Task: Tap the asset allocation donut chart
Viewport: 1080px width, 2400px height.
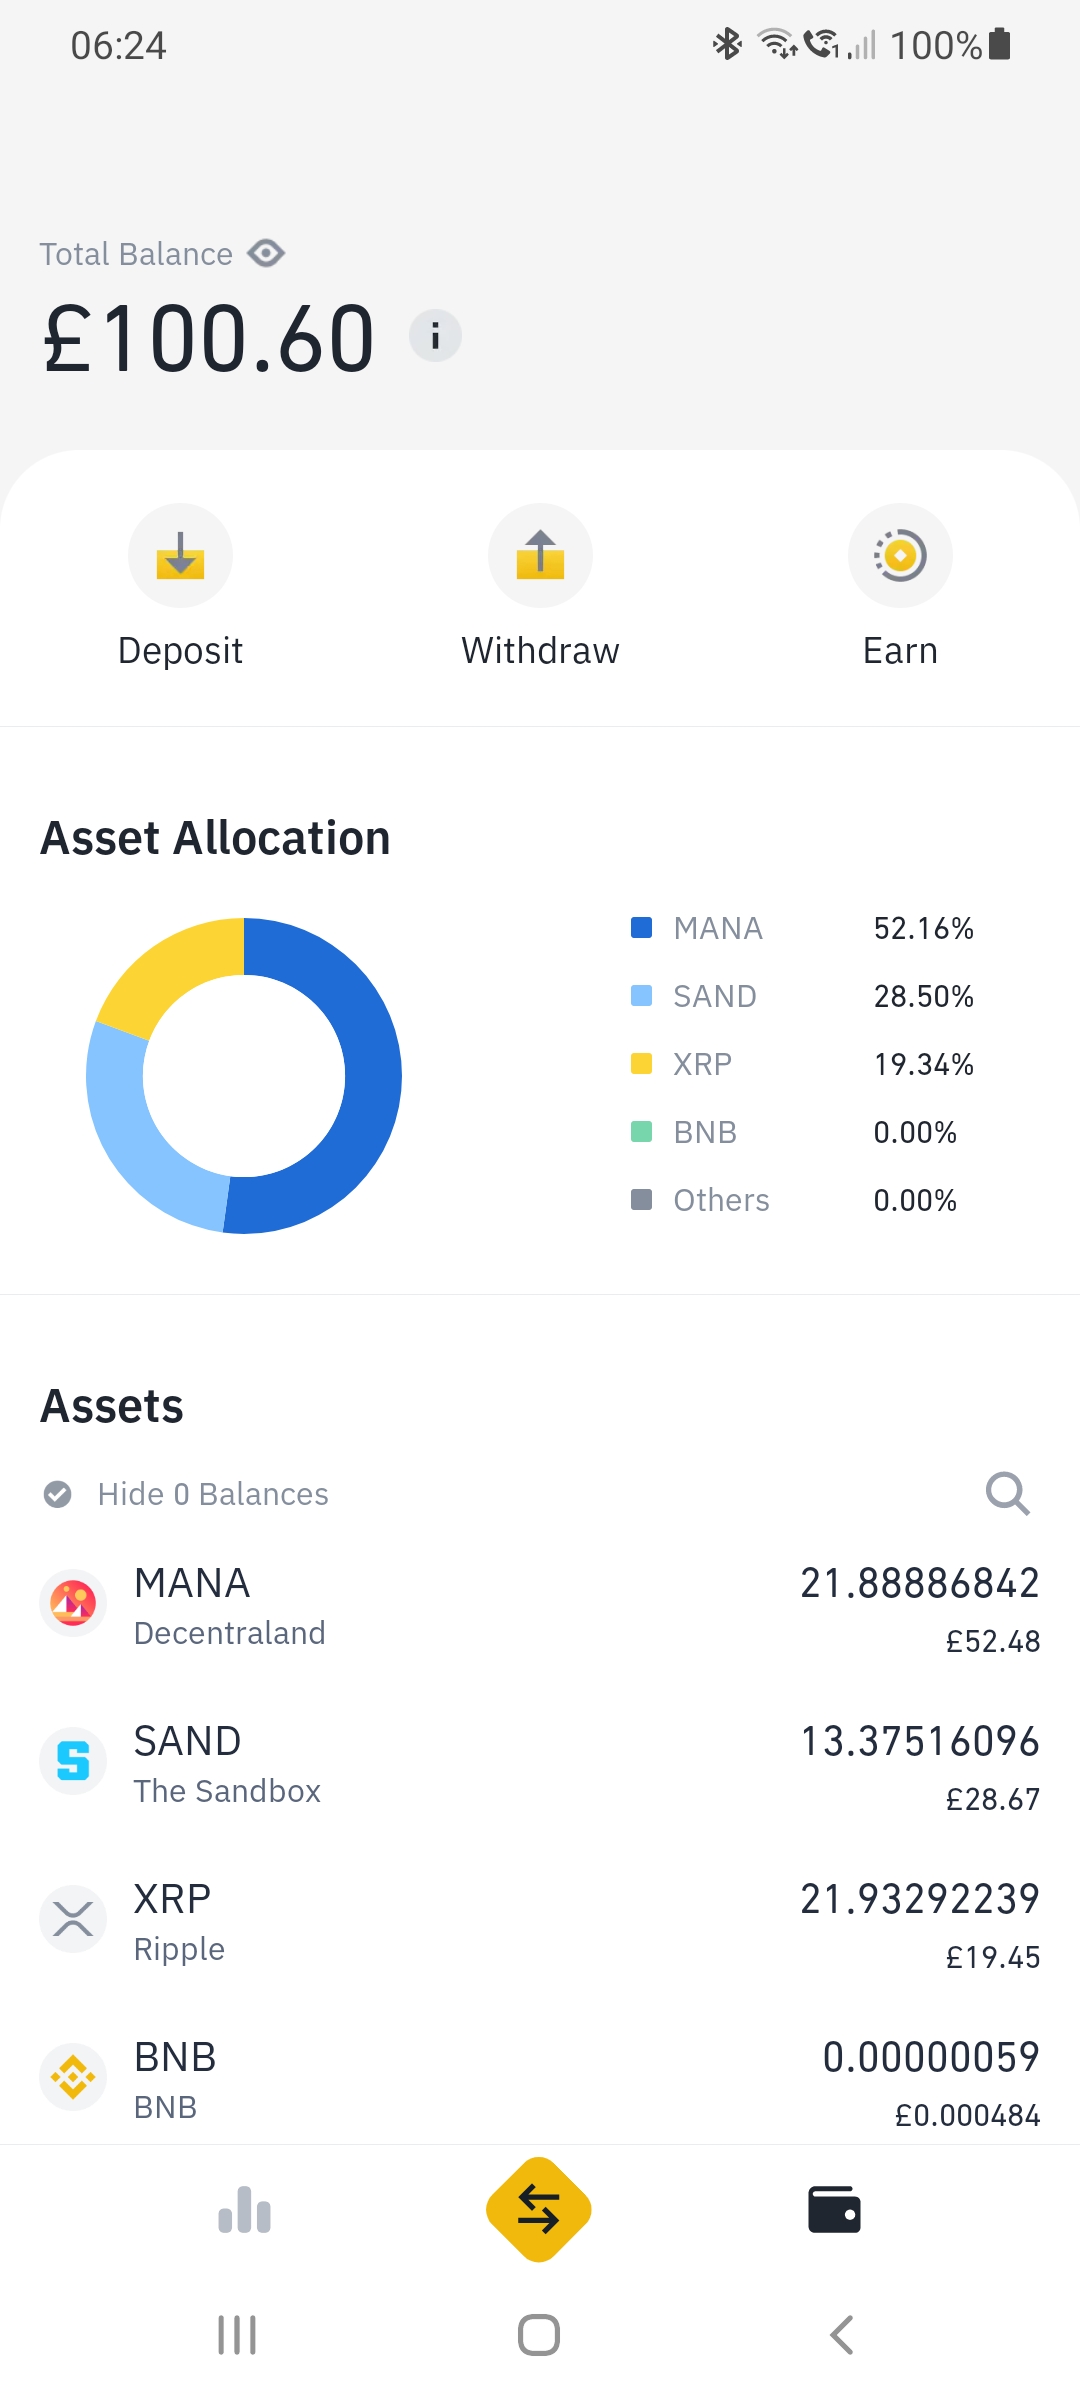Action: pos(244,1076)
